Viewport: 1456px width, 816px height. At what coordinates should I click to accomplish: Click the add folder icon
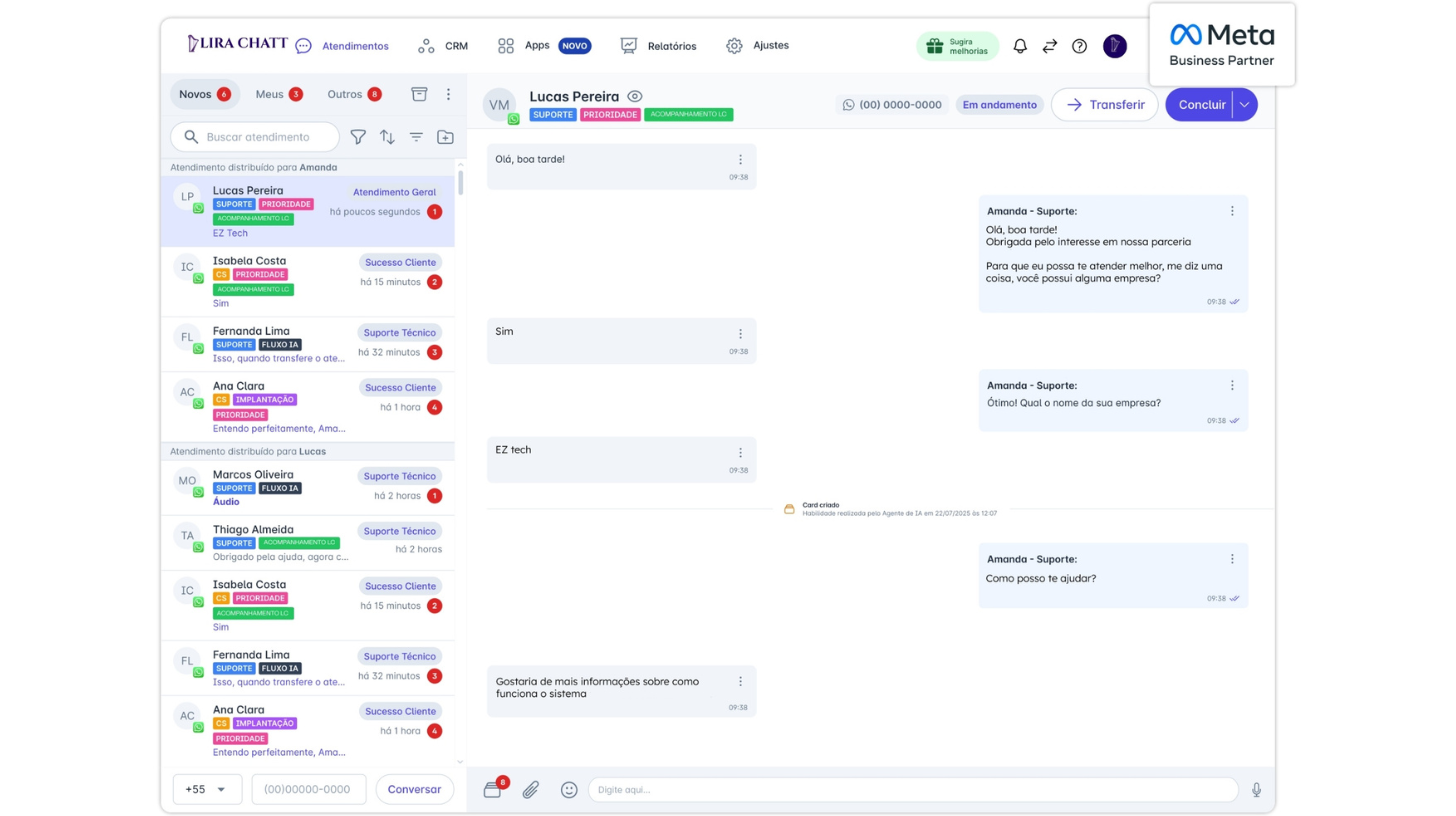[445, 137]
